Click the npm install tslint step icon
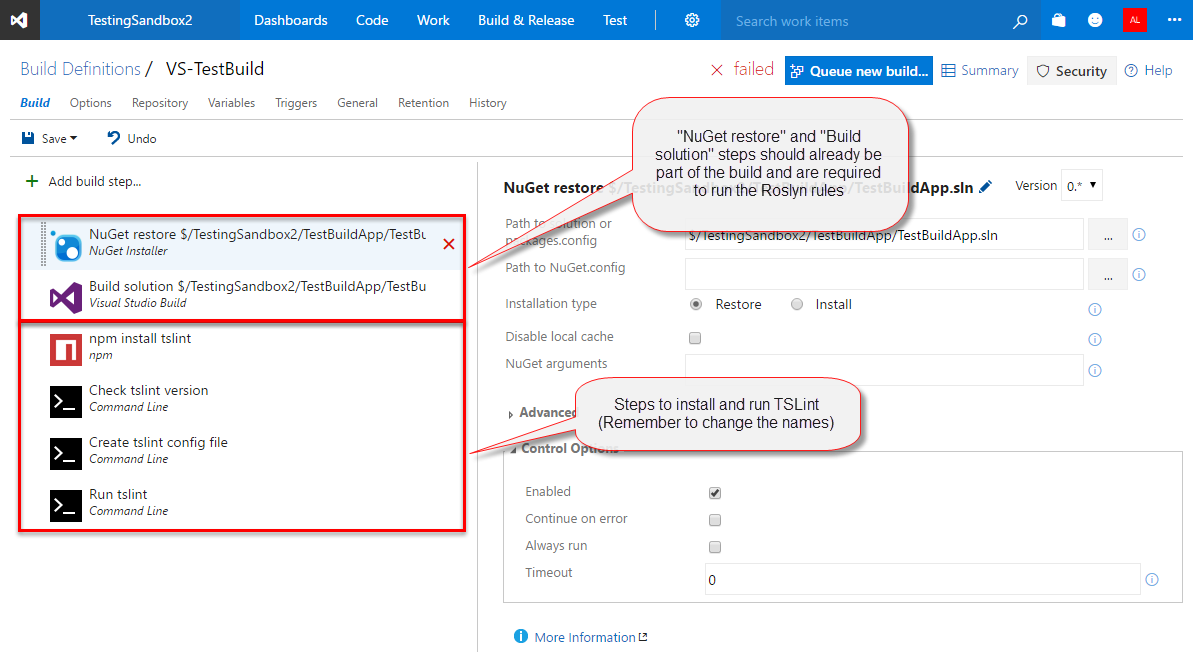1193x652 pixels. (x=66, y=349)
